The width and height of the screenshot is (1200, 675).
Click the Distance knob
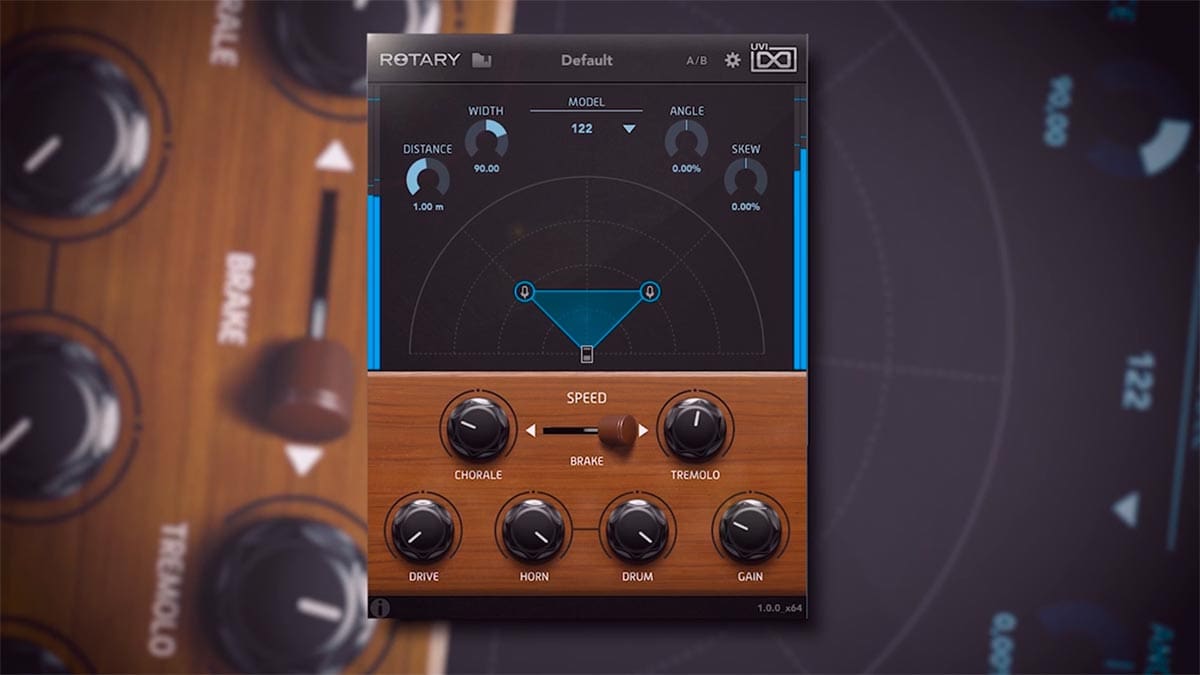[x=428, y=179]
